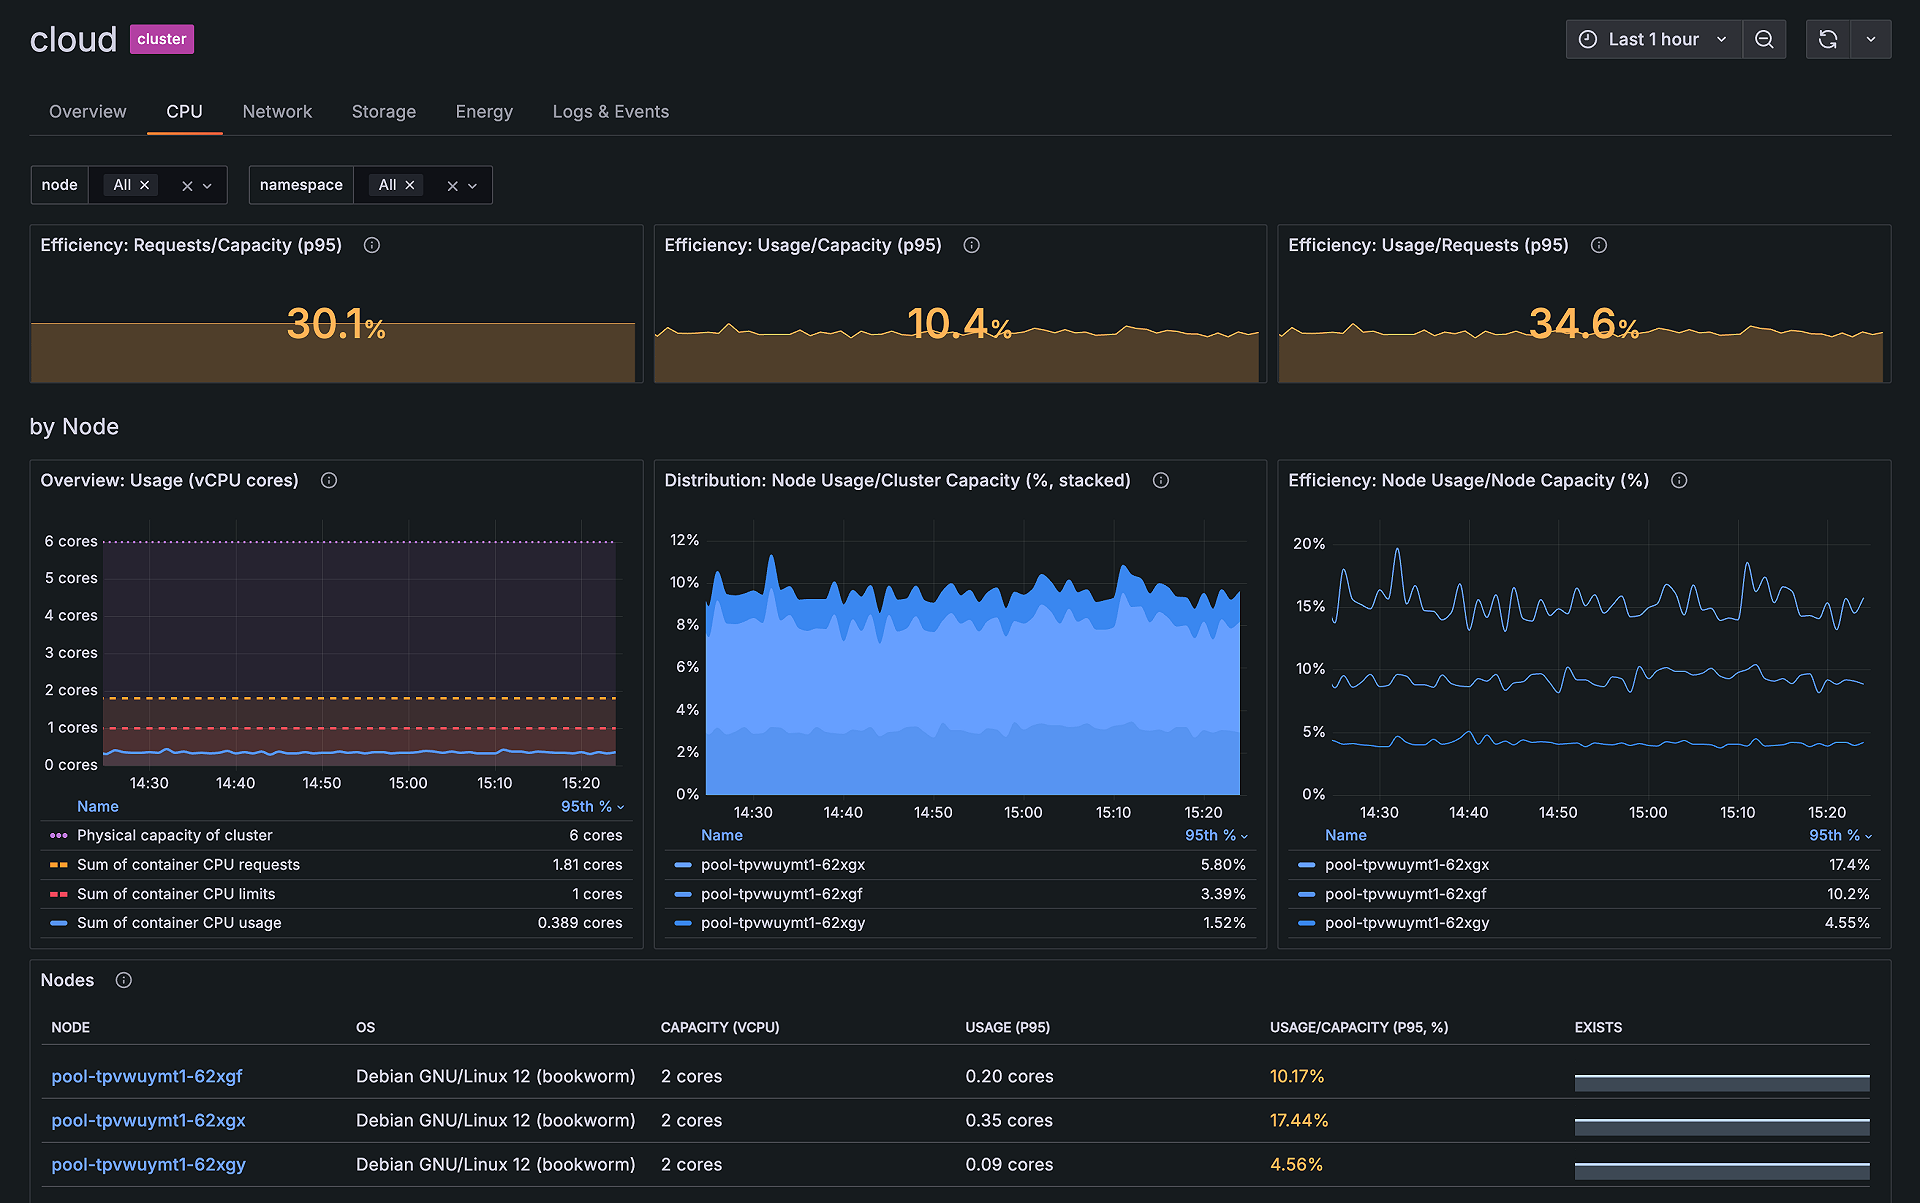Click the refresh dashboard icon
Viewport: 1920px width, 1203px height.
(x=1828, y=39)
